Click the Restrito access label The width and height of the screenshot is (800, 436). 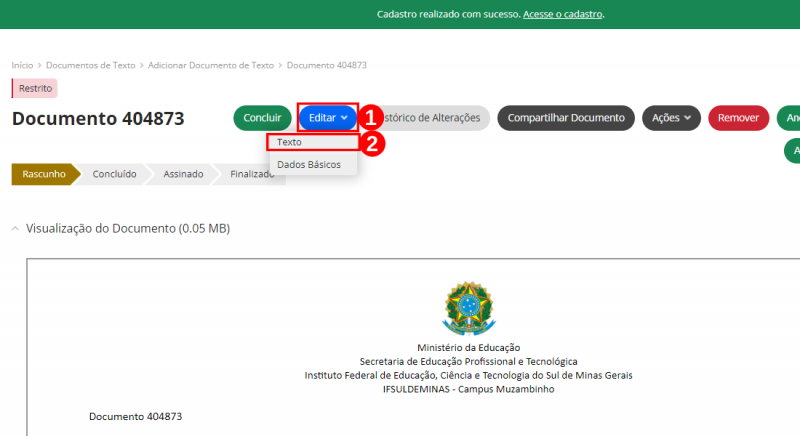(35, 88)
